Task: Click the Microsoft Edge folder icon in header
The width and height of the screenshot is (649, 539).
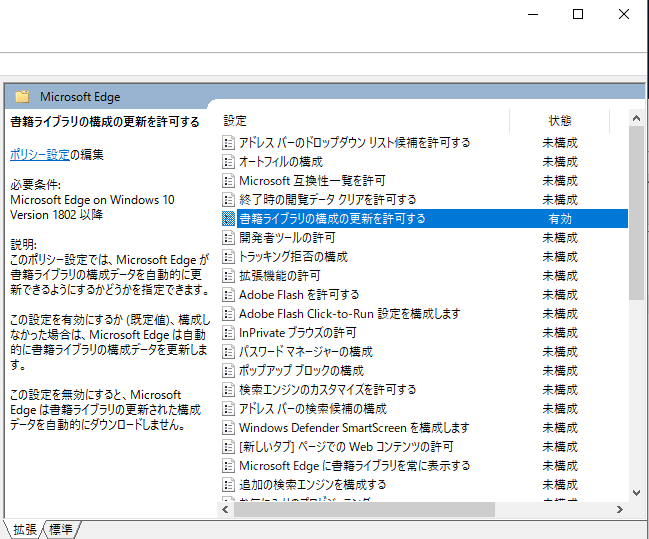Action: (22, 97)
